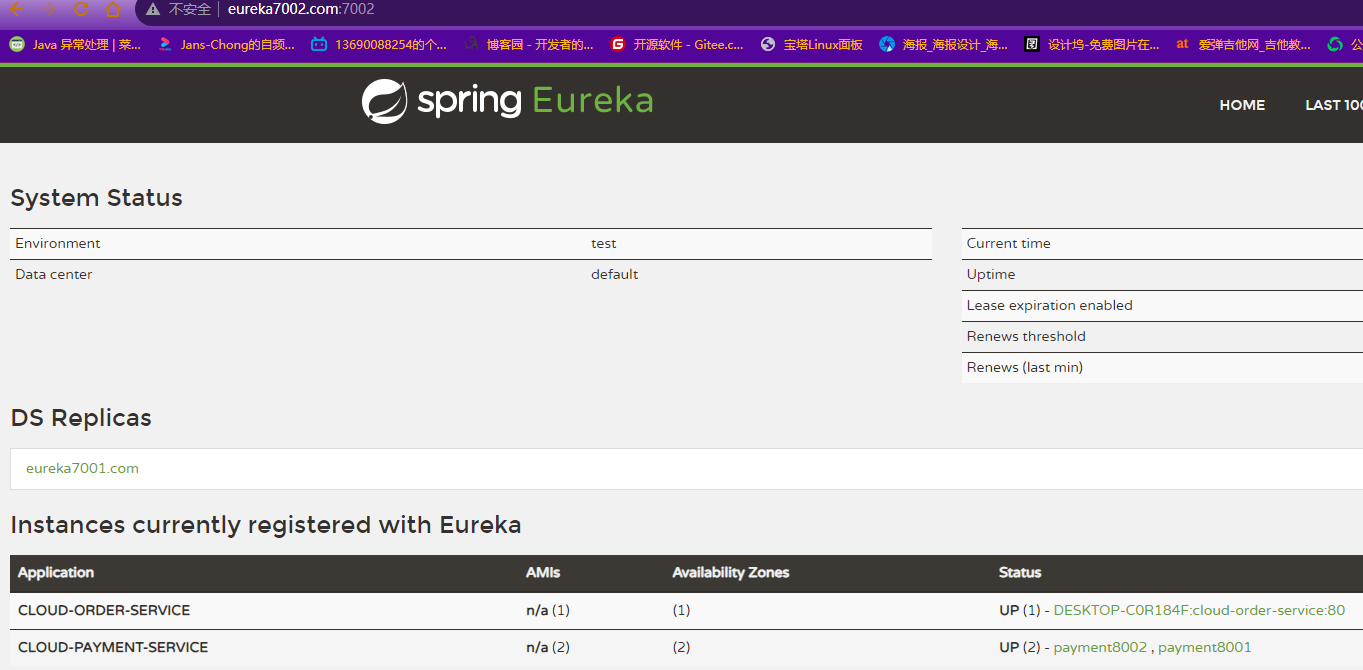Viewport: 1363px width, 670px height.
Task: Click the not-secure warning triangle icon
Action: [x=153, y=9]
